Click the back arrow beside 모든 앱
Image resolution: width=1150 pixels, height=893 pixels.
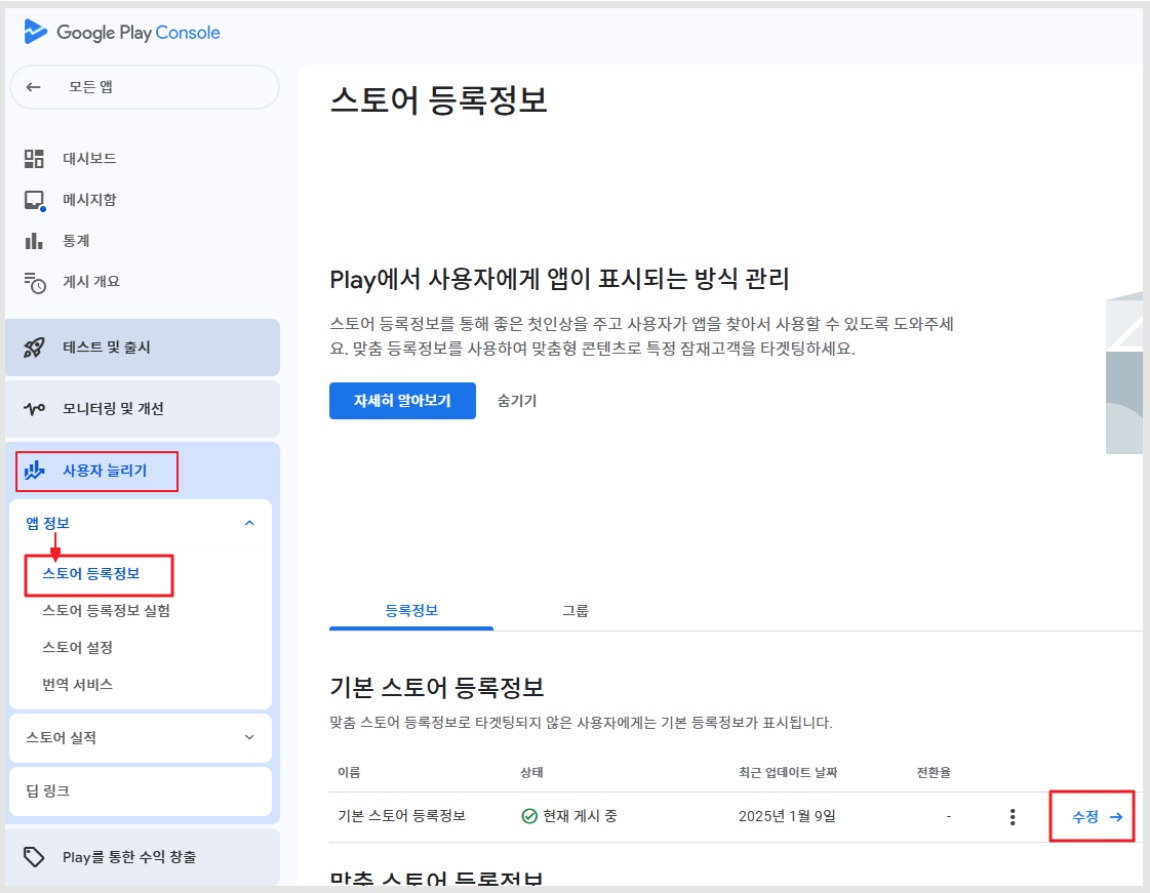point(33,87)
